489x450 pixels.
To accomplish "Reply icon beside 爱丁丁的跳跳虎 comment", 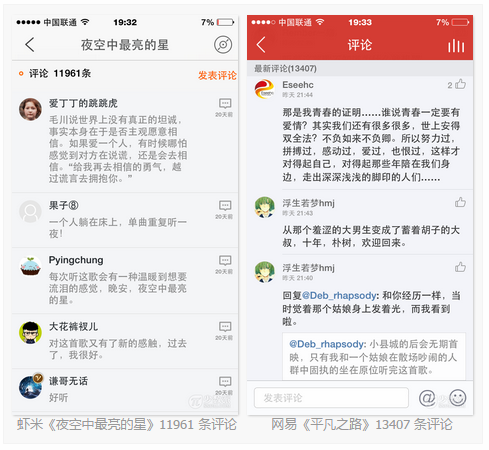I will [225, 103].
